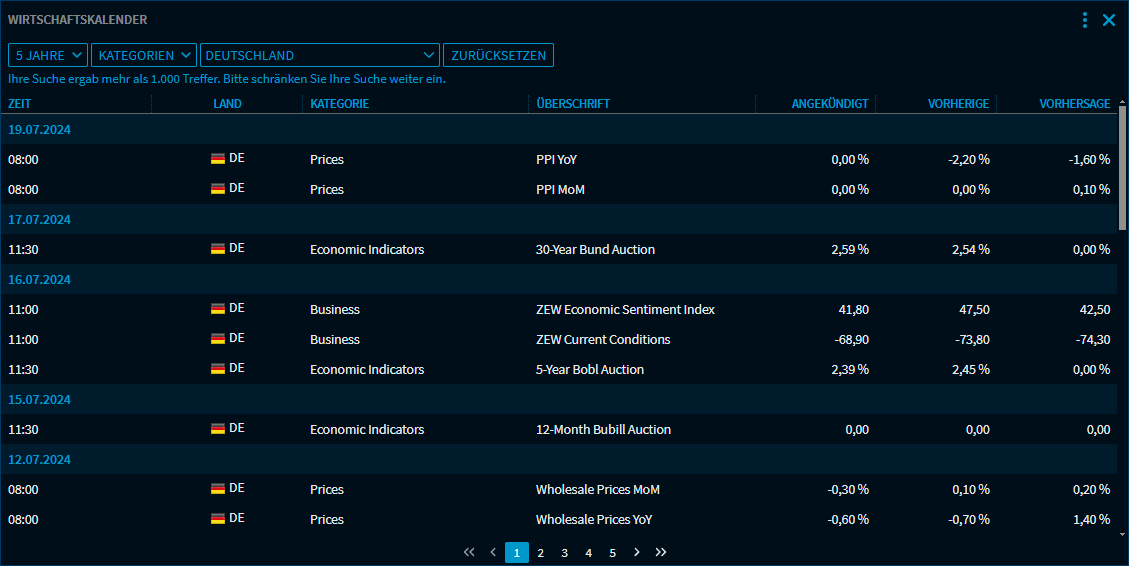Jump to the first page of results

[469, 552]
